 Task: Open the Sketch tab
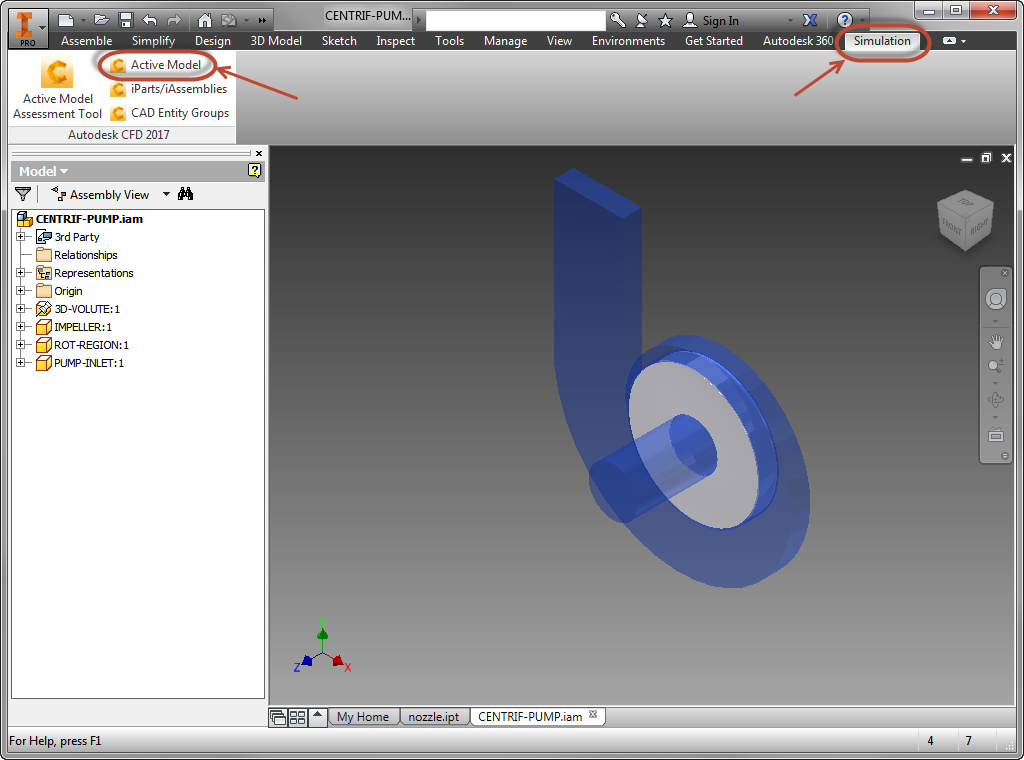[339, 40]
